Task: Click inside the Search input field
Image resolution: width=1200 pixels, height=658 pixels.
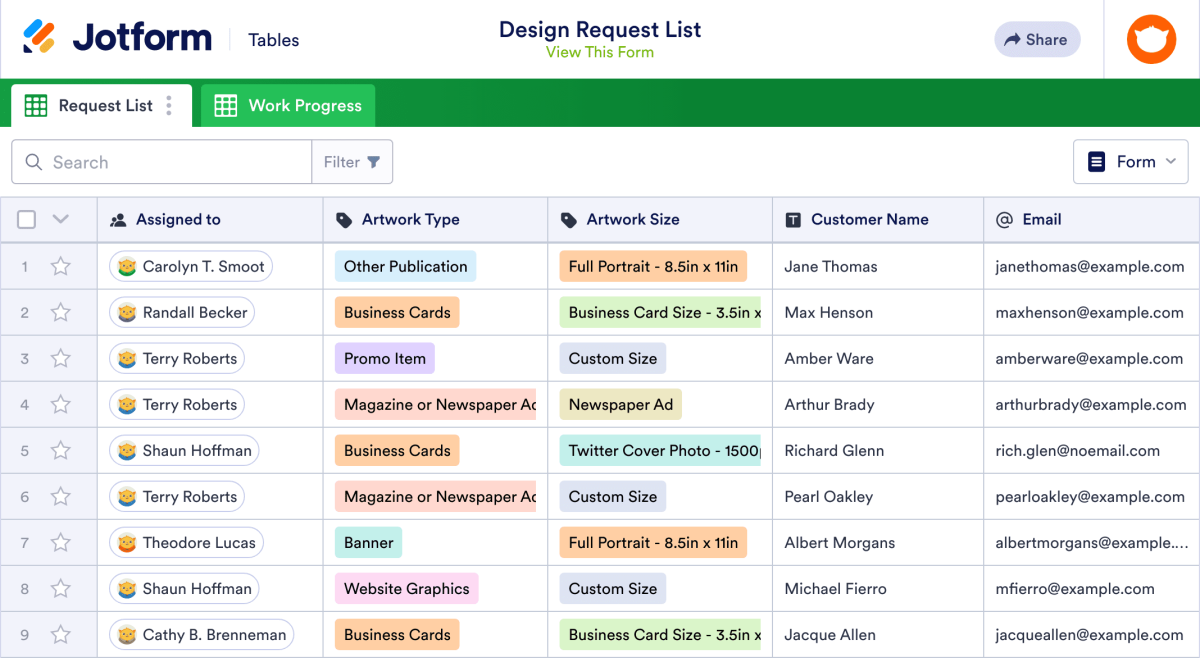Action: [160, 161]
